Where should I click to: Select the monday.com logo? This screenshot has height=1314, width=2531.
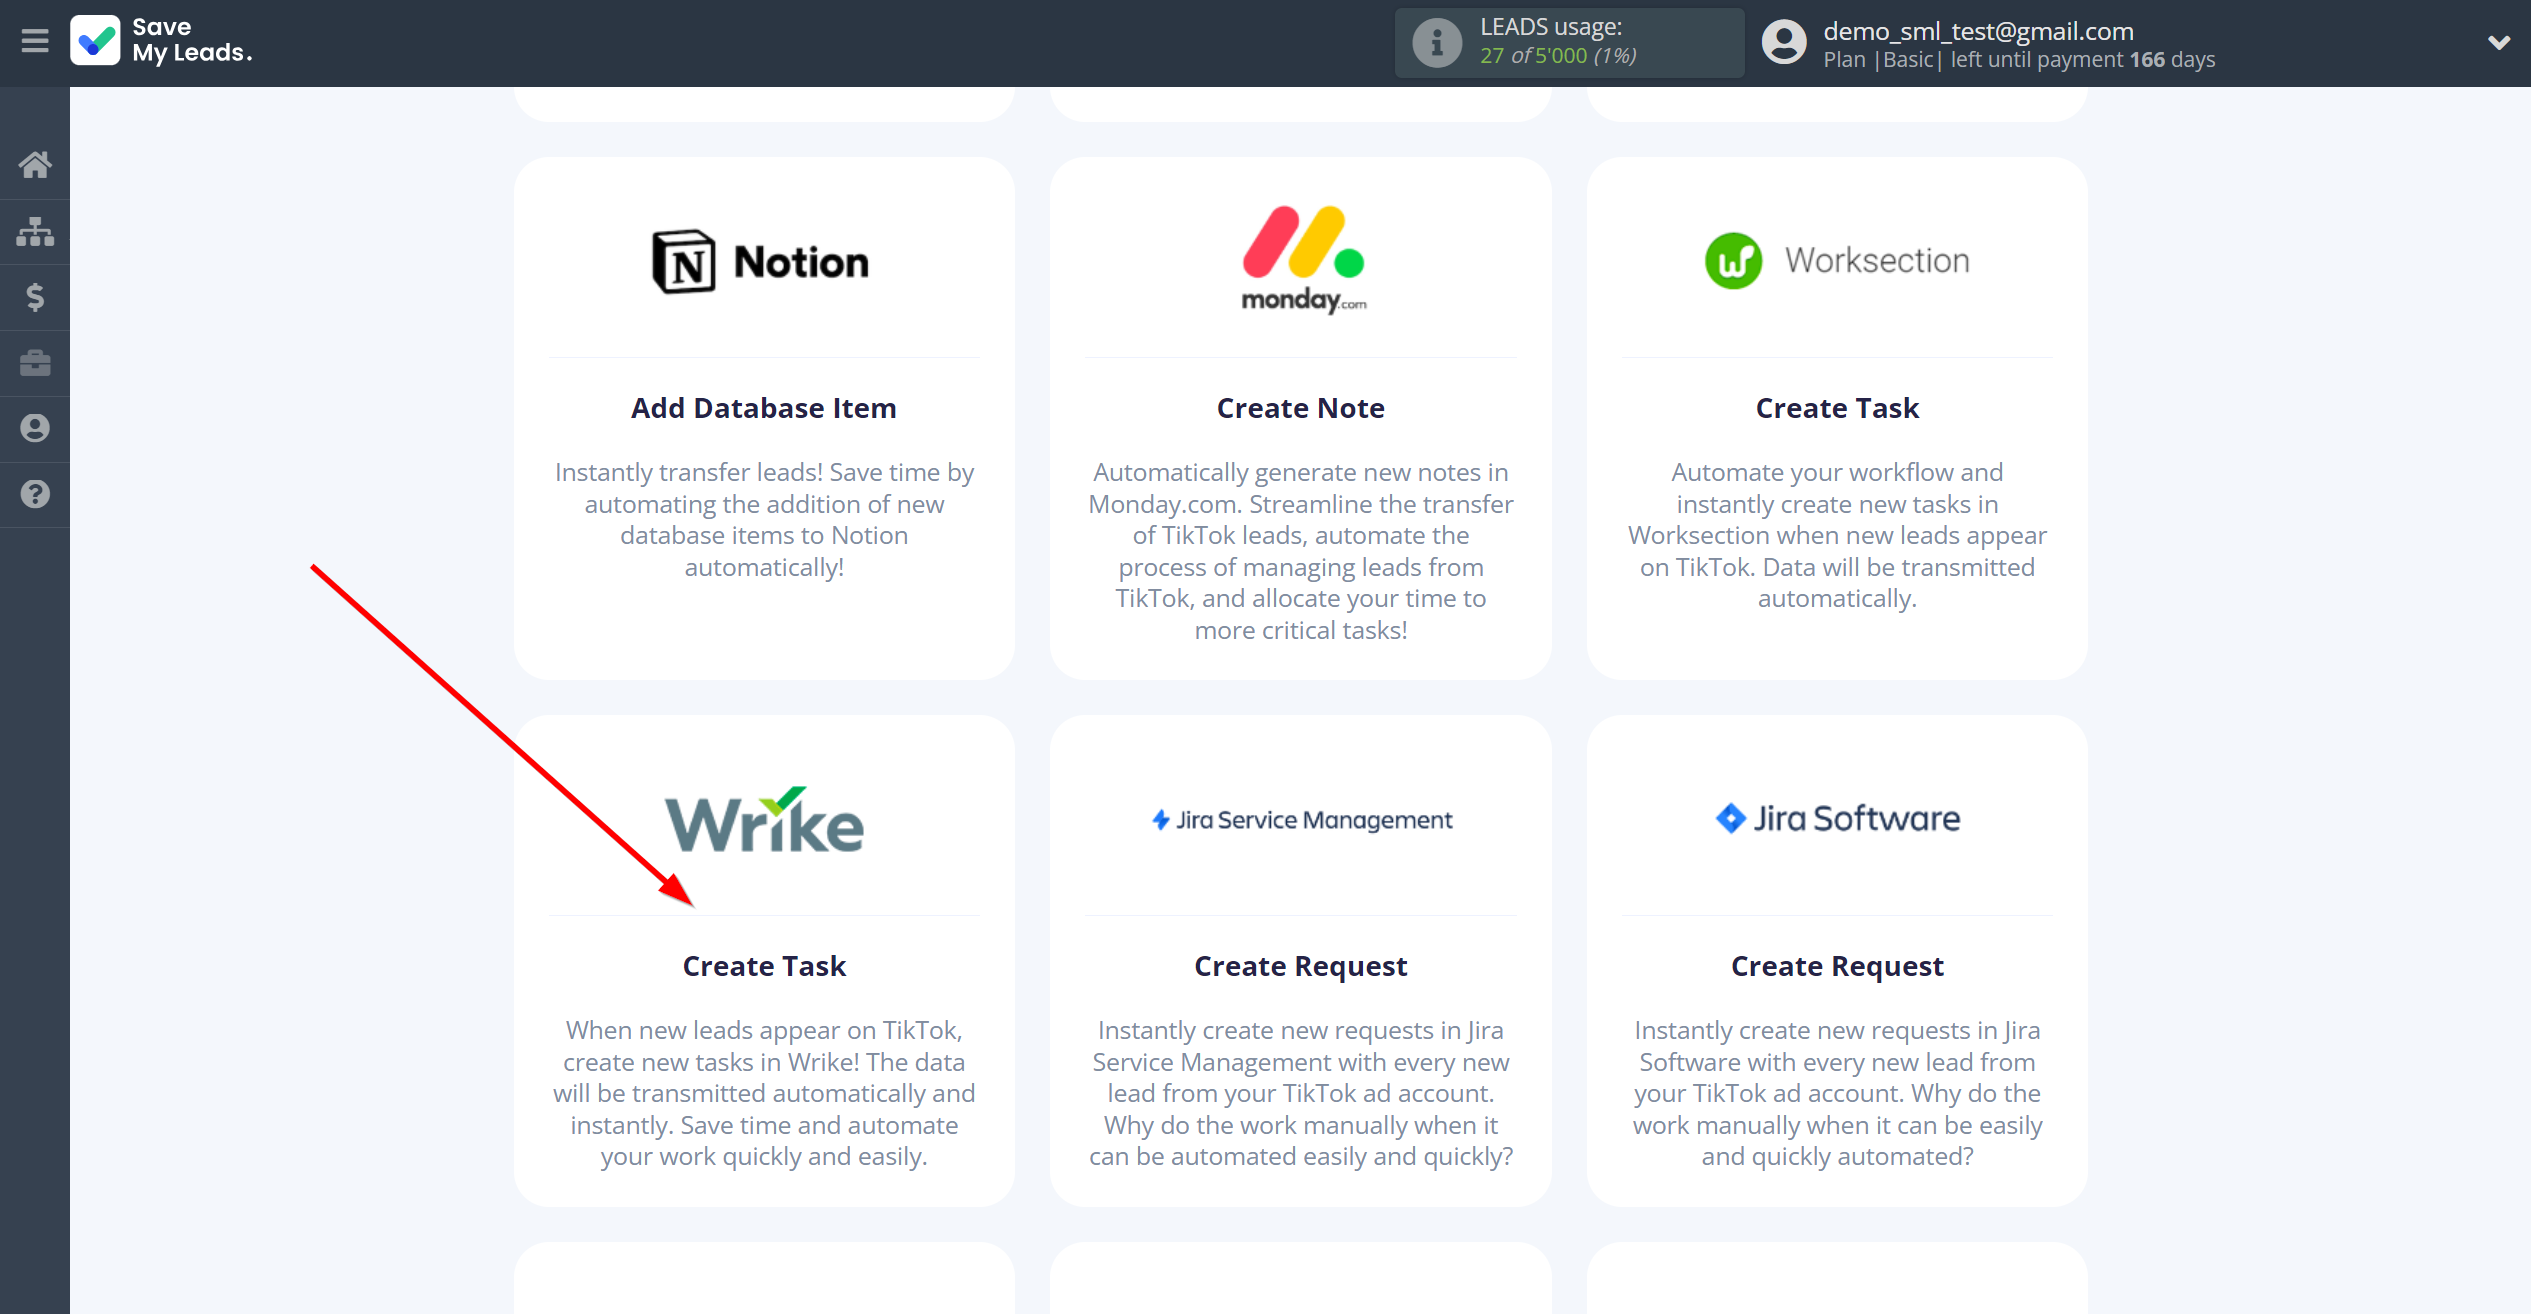[x=1304, y=260]
